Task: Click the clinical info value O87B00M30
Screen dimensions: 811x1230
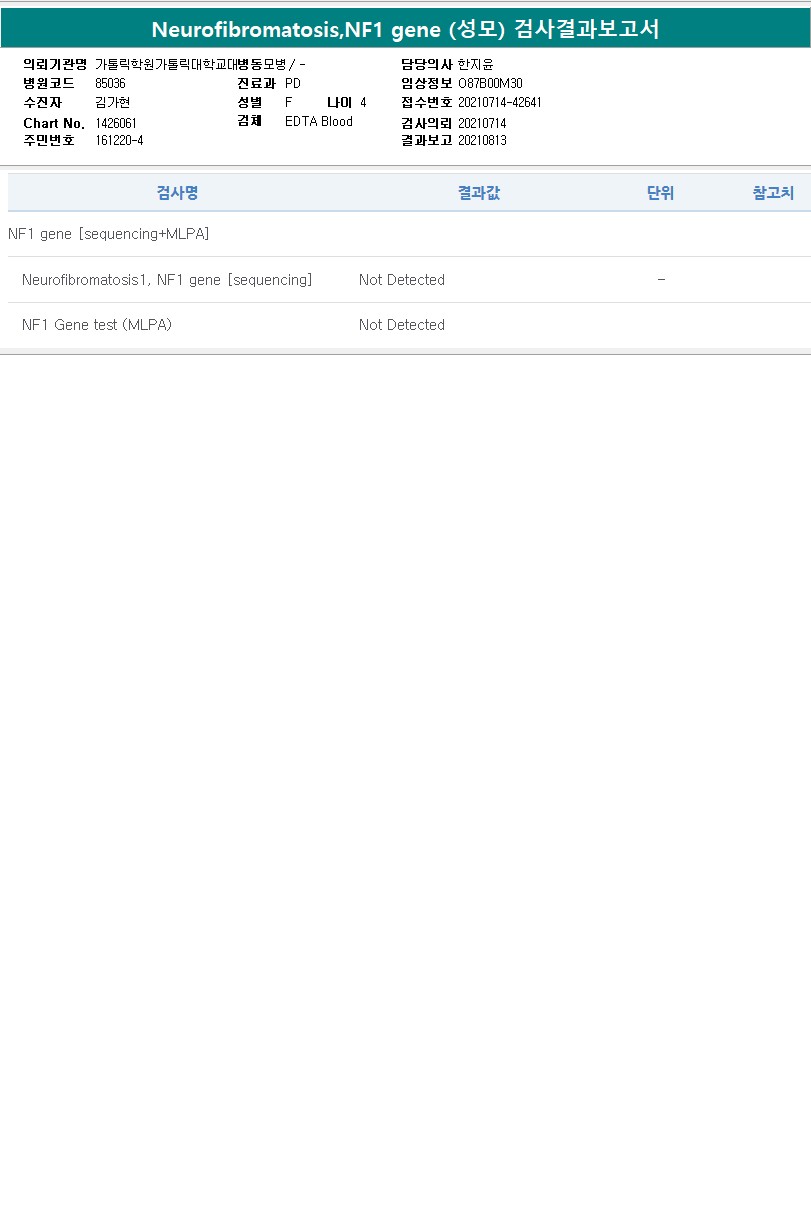Action: 490,84
